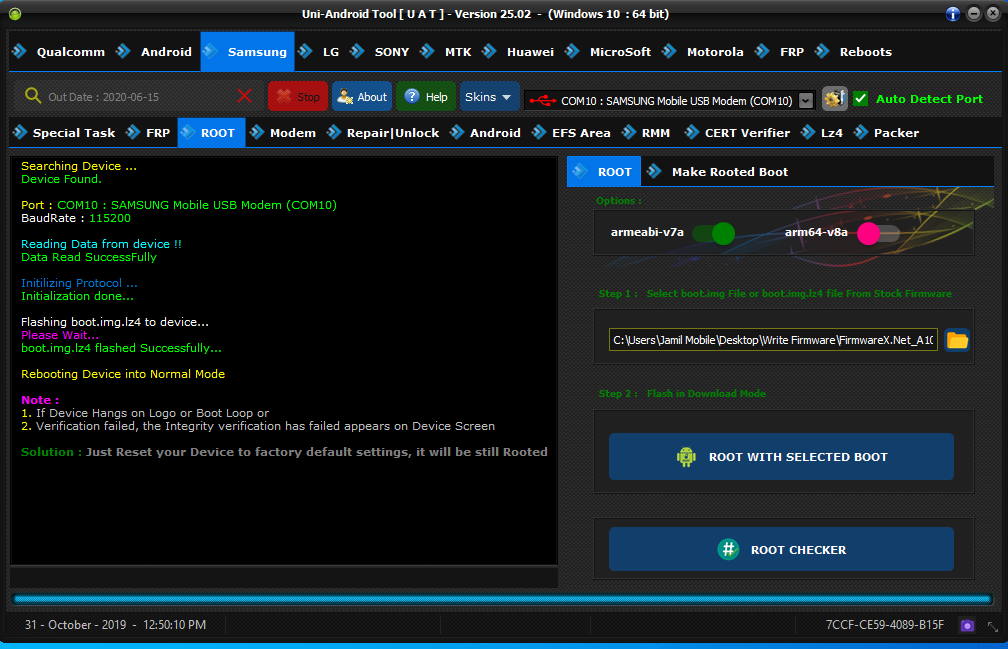Select the Samsung brand tab
The height and width of the screenshot is (649, 1008).
point(248,52)
